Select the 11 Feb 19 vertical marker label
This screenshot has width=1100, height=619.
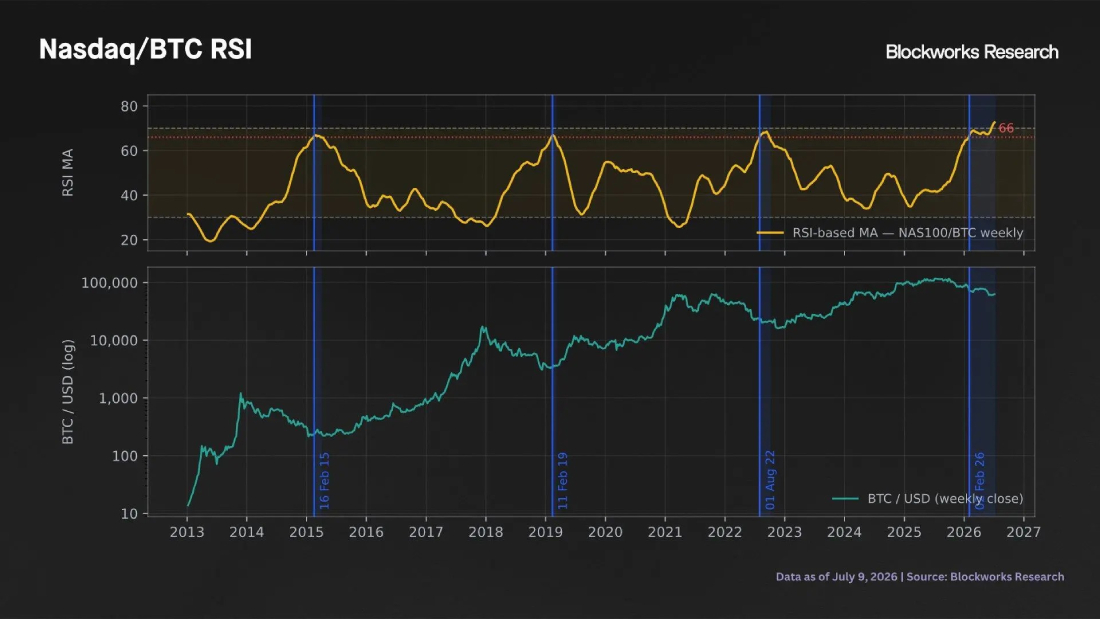[x=563, y=481]
